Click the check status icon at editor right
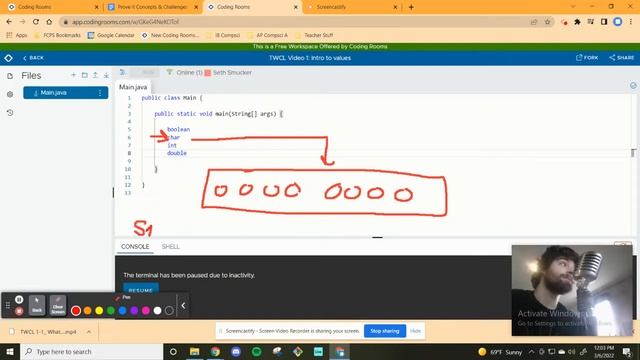Viewport: 640px width, 360px height. [x=633, y=86]
